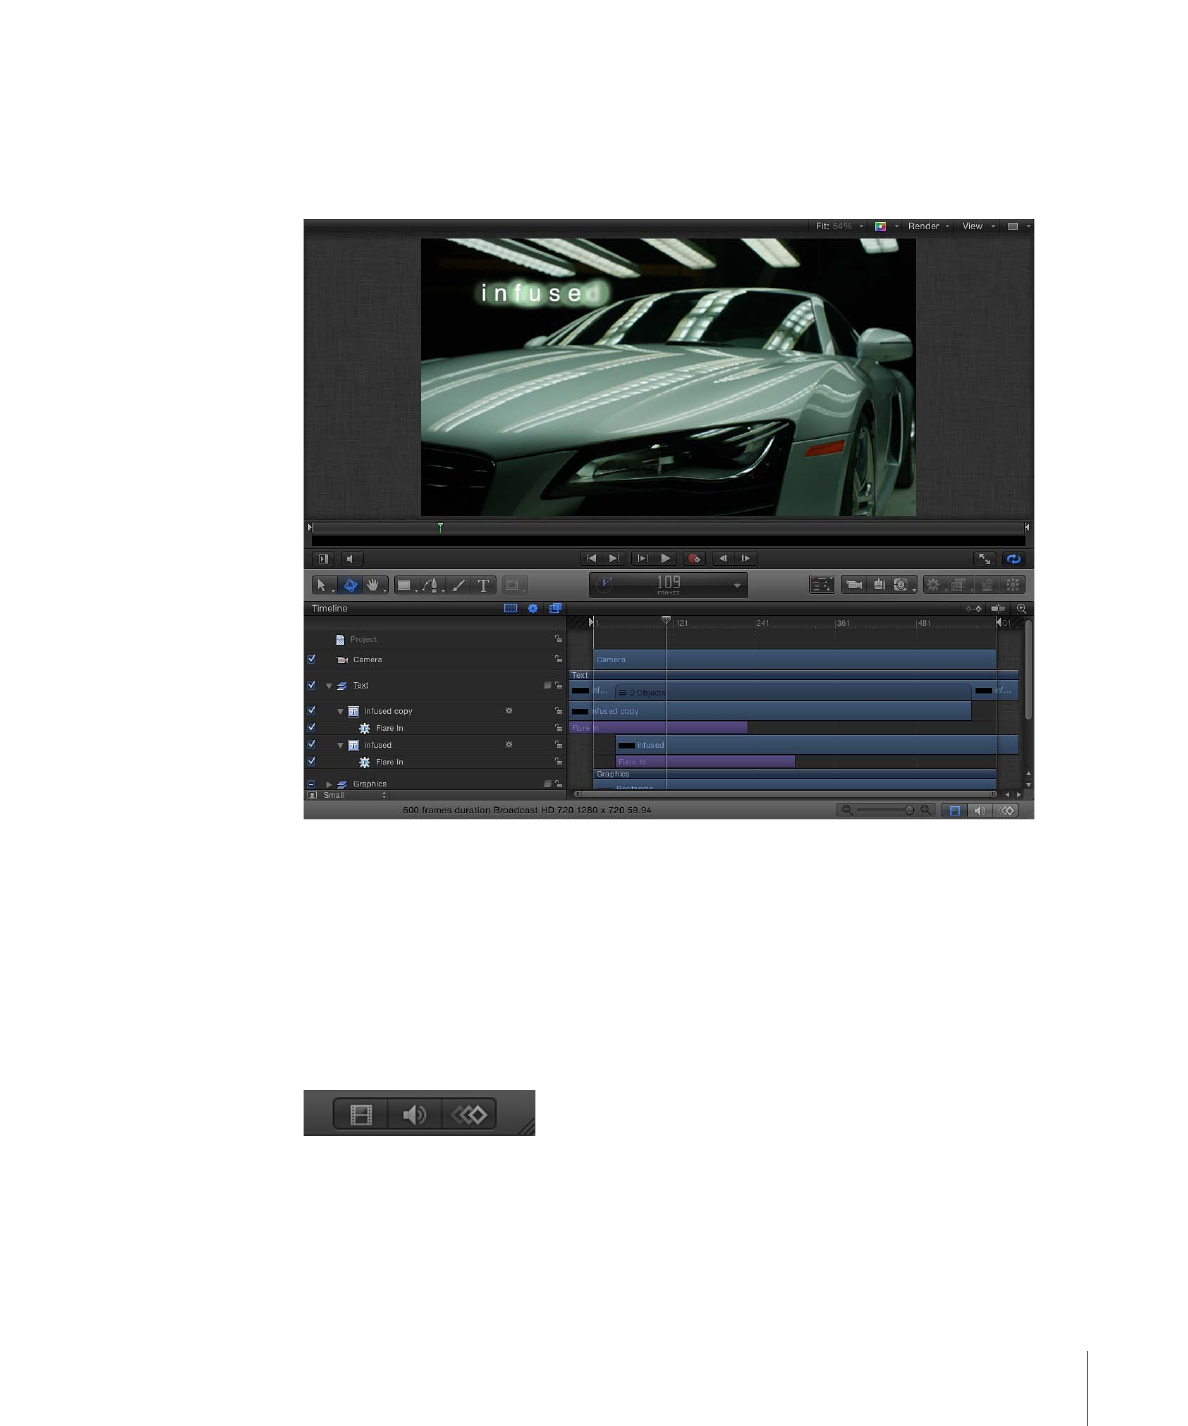Image resolution: width=1188 pixels, height=1426 pixels.
Task: Pick the Rectangle shape tool
Action: pos(405,585)
